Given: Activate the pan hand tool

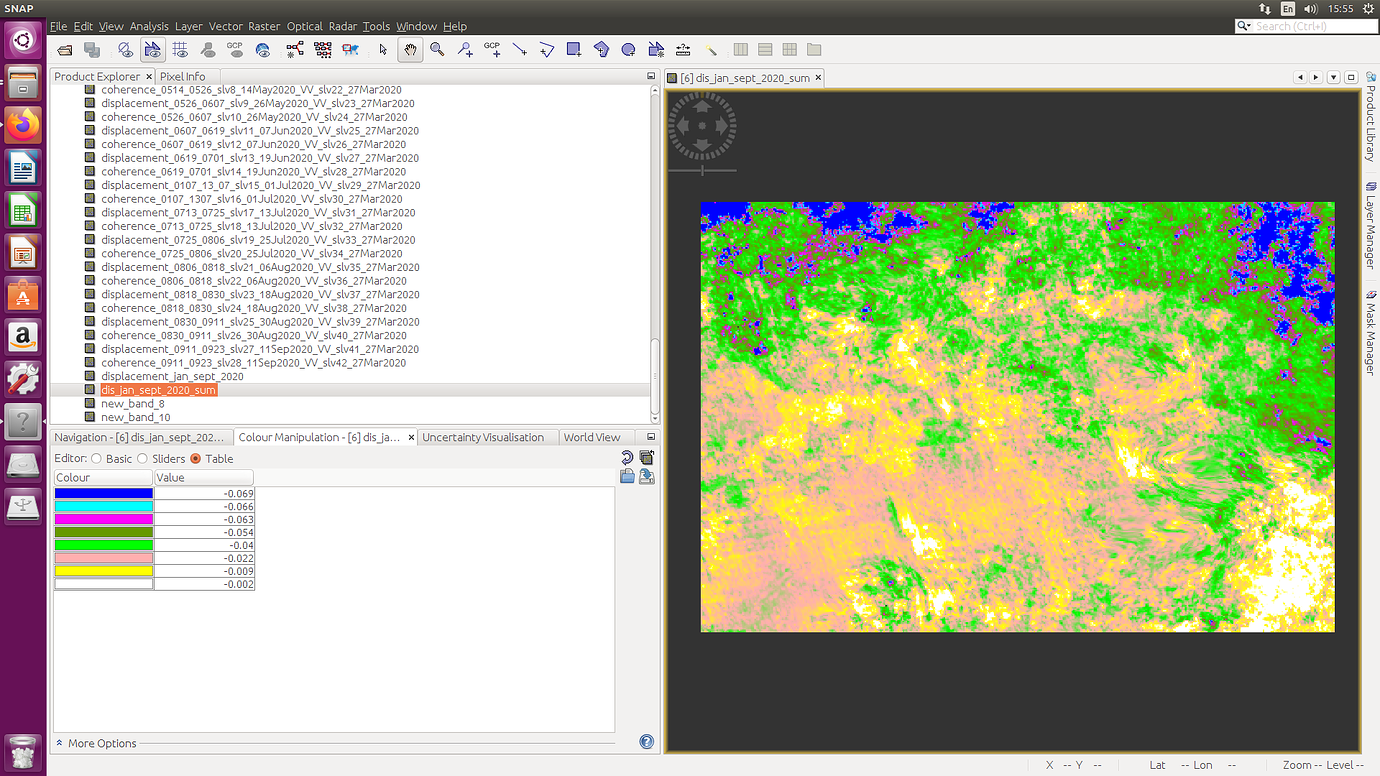Looking at the screenshot, I should pyautogui.click(x=410, y=49).
